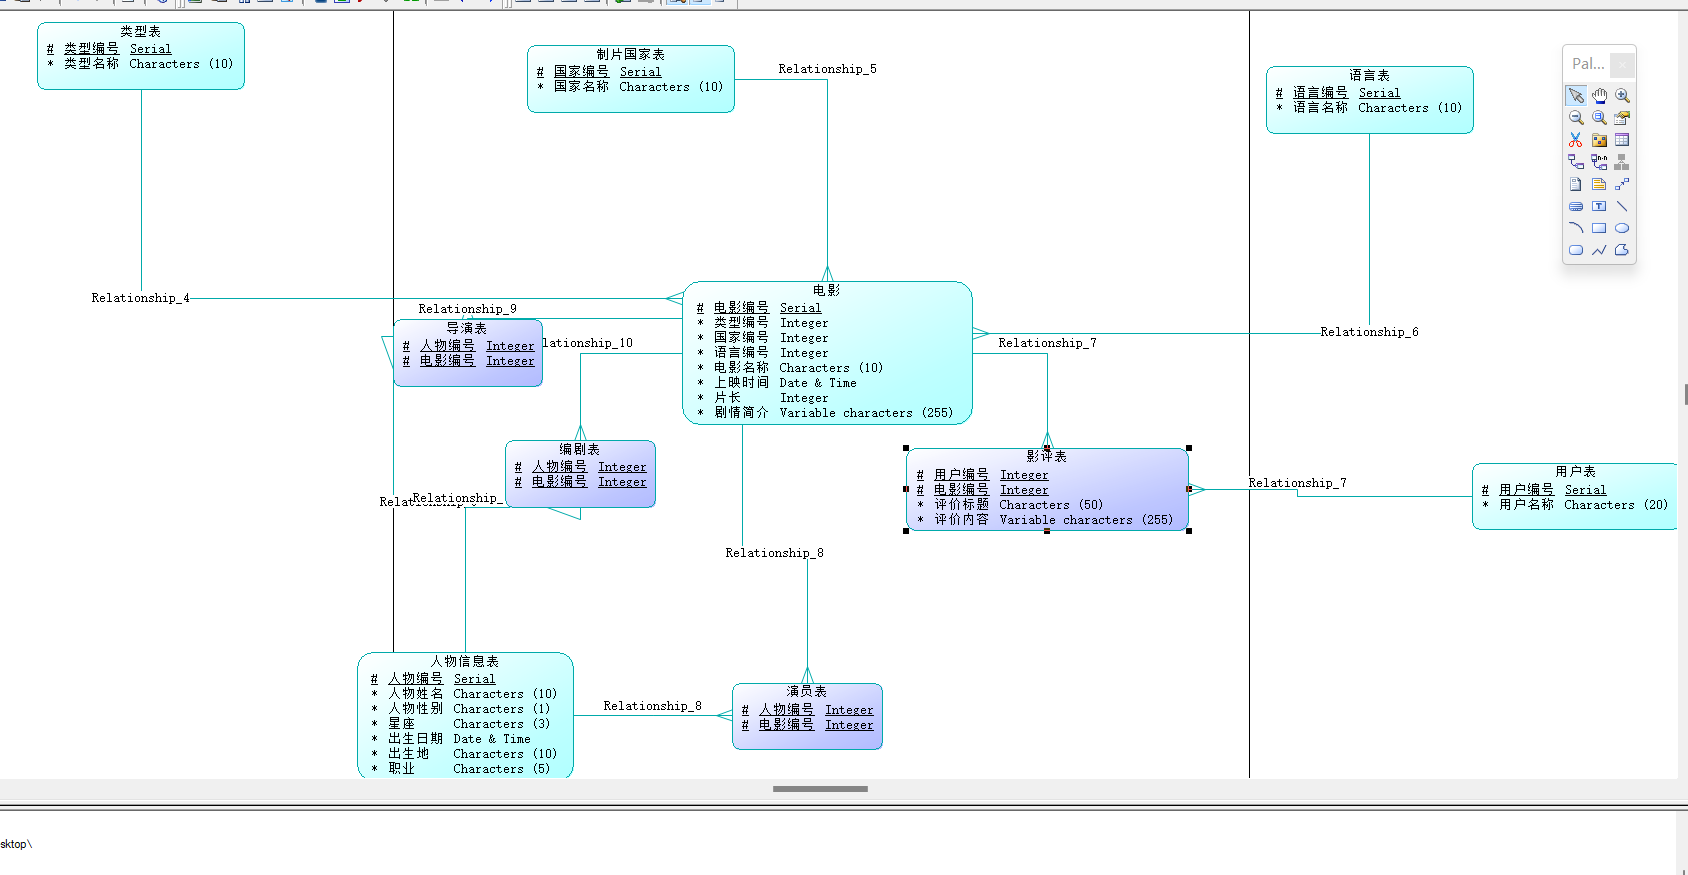Select the 制片国家表 entity box
This screenshot has width=1688, height=875.
[x=631, y=79]
